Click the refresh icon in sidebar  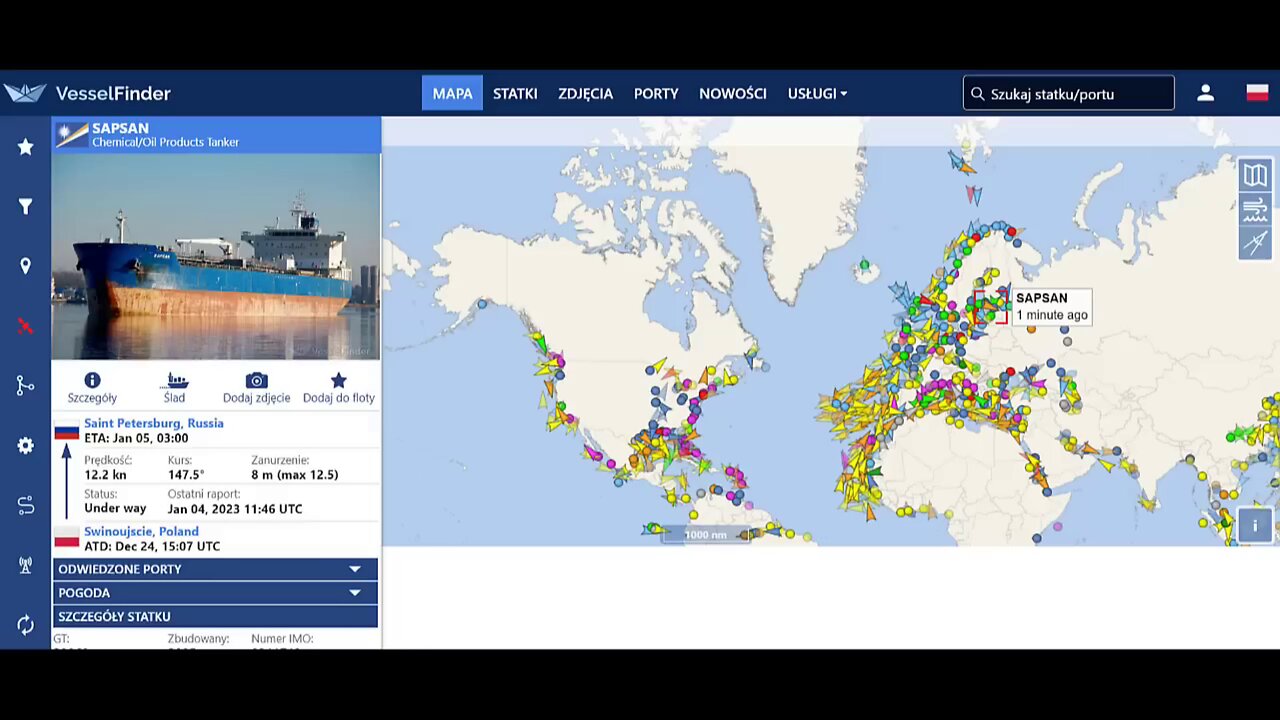click(25, 625)
